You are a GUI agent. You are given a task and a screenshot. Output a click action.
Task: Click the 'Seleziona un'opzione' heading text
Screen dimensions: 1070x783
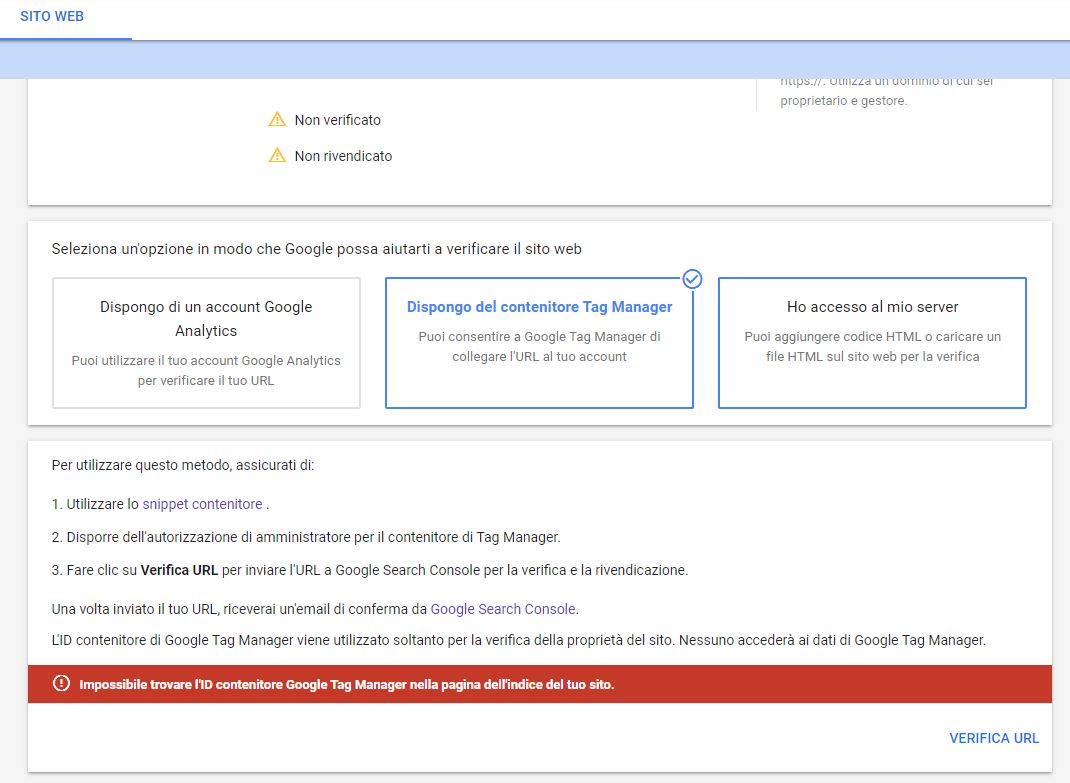click(x=316, y=248)
